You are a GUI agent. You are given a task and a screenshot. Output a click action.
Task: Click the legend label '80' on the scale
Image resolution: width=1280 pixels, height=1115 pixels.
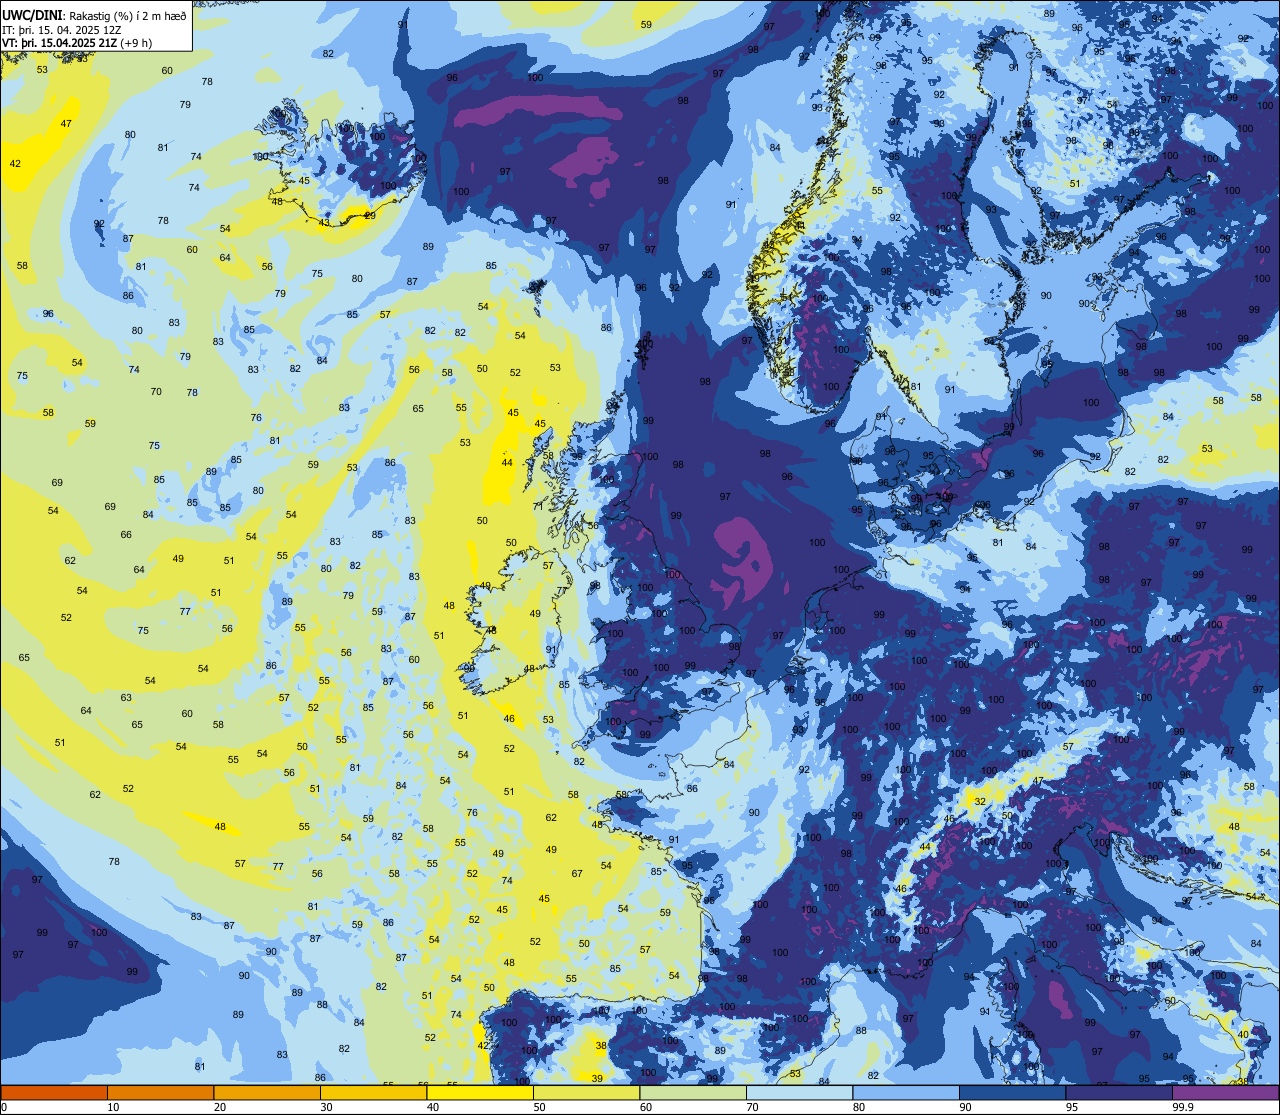click(x=859, y=1107)
